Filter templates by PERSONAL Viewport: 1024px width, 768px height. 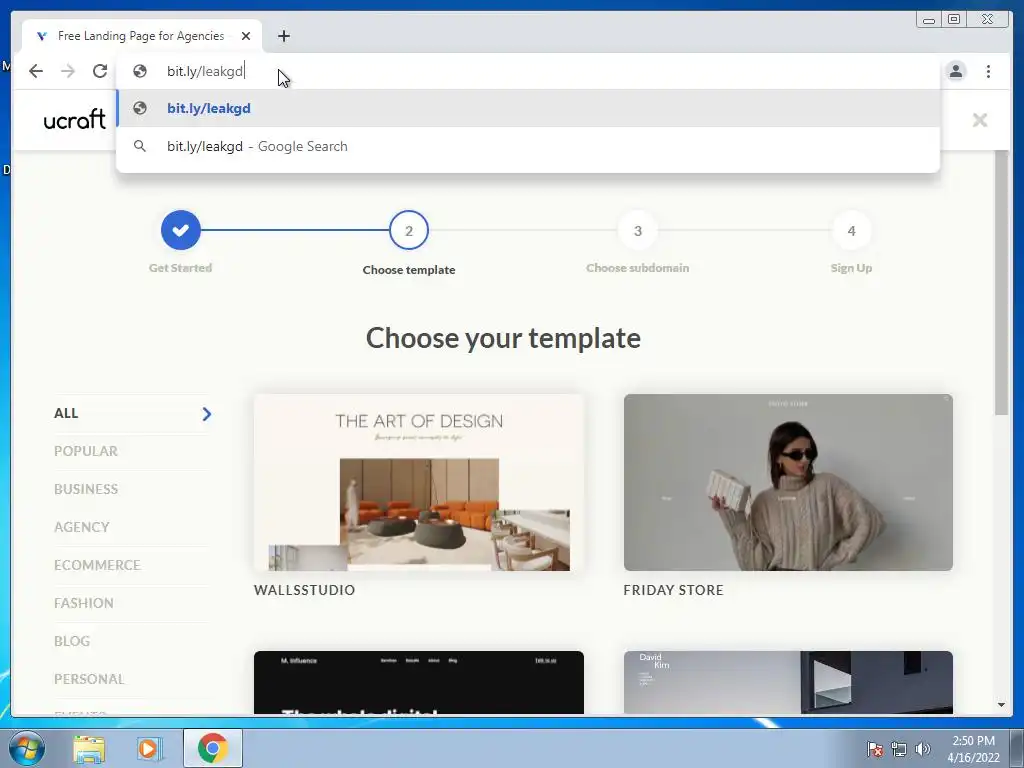tap(89, 679)
